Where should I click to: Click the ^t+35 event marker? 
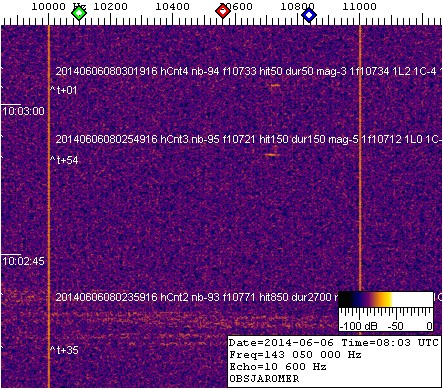(64, 350)
